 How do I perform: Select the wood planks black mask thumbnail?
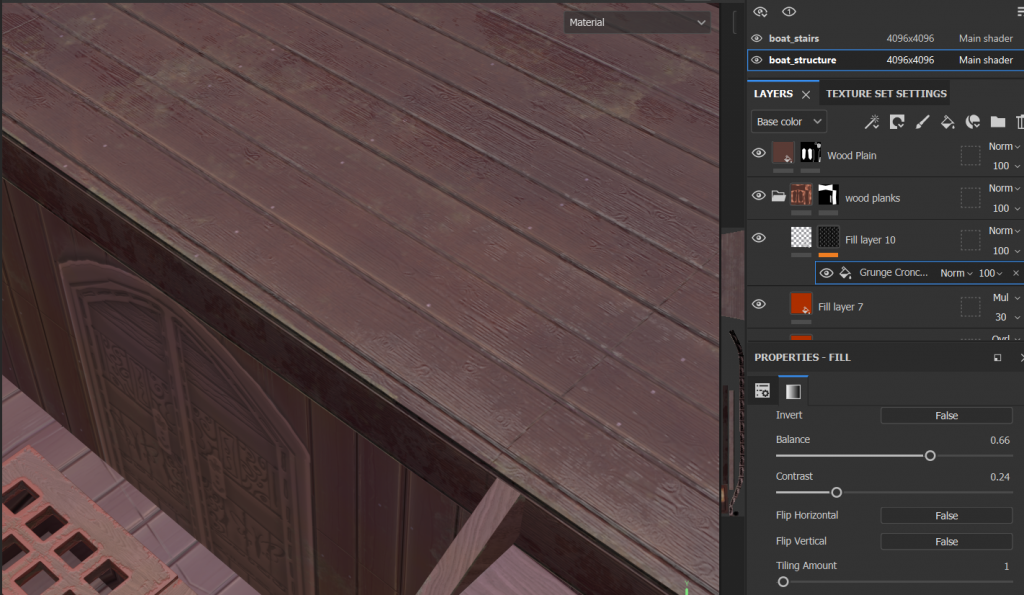coord(828,195)
